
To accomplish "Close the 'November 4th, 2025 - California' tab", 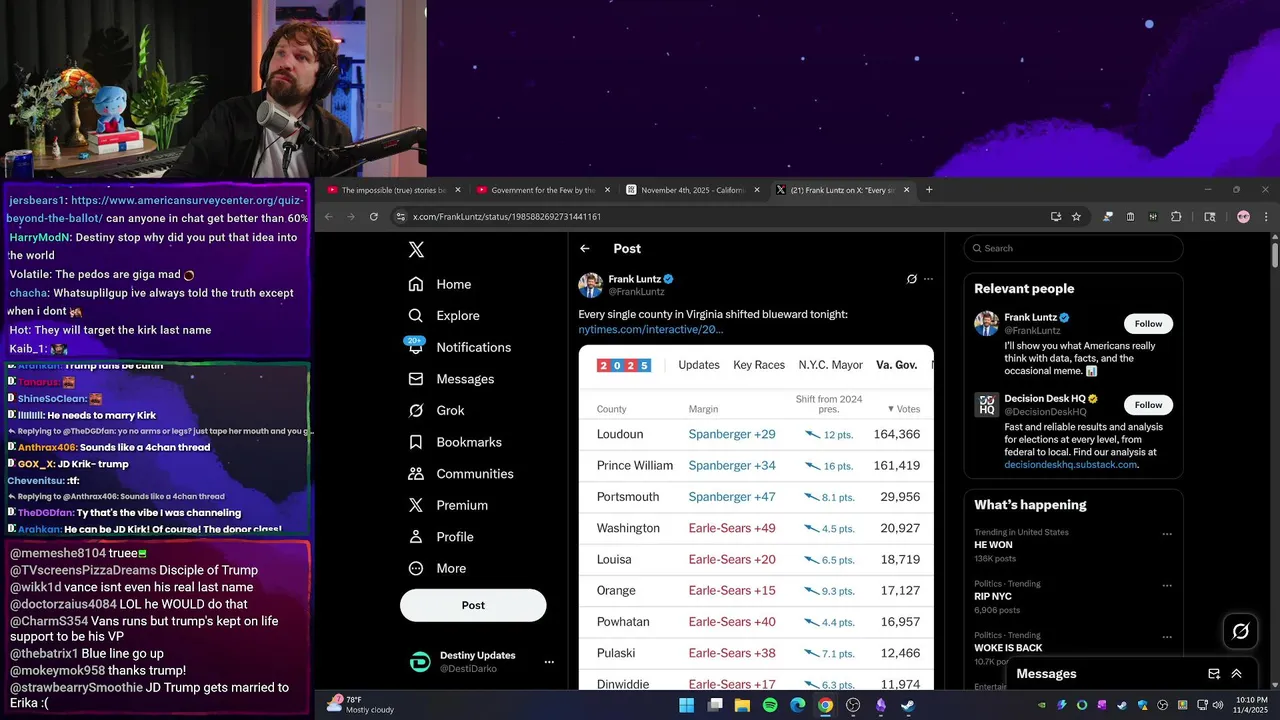I will (x=757, y=190).
